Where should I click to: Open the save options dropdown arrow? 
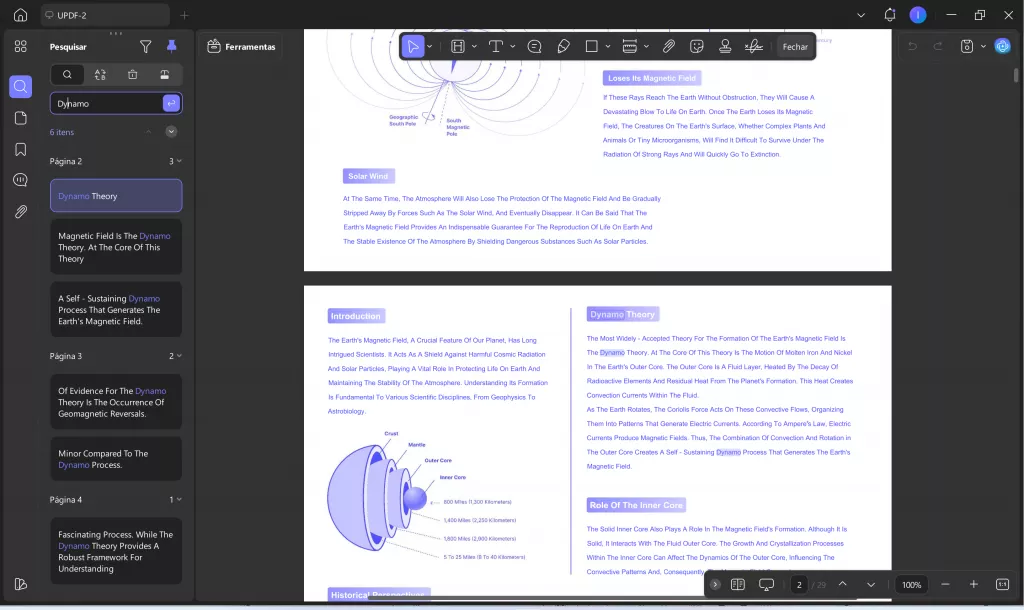[x=983, y=46]
